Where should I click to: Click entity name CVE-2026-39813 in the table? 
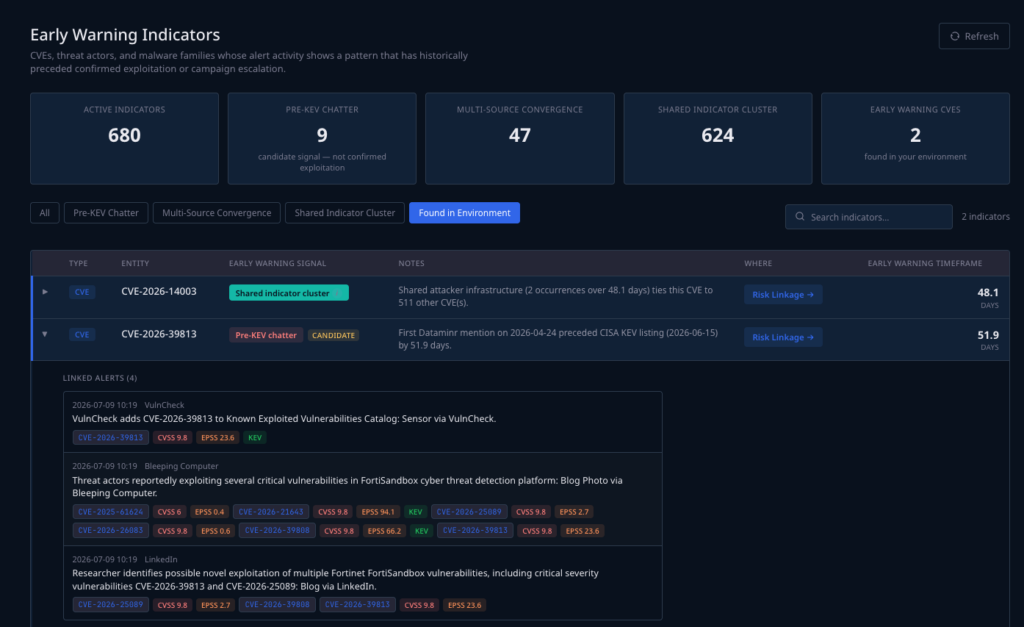click(159, 334)
